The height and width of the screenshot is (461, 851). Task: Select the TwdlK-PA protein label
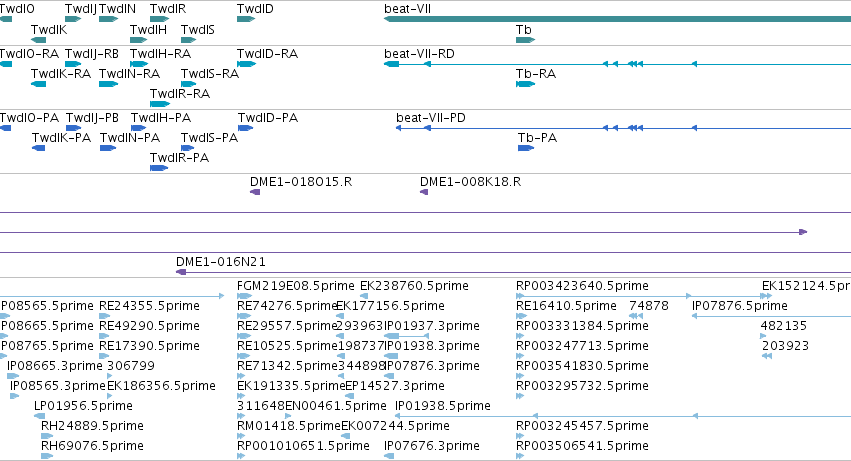[x=61, y=138]
